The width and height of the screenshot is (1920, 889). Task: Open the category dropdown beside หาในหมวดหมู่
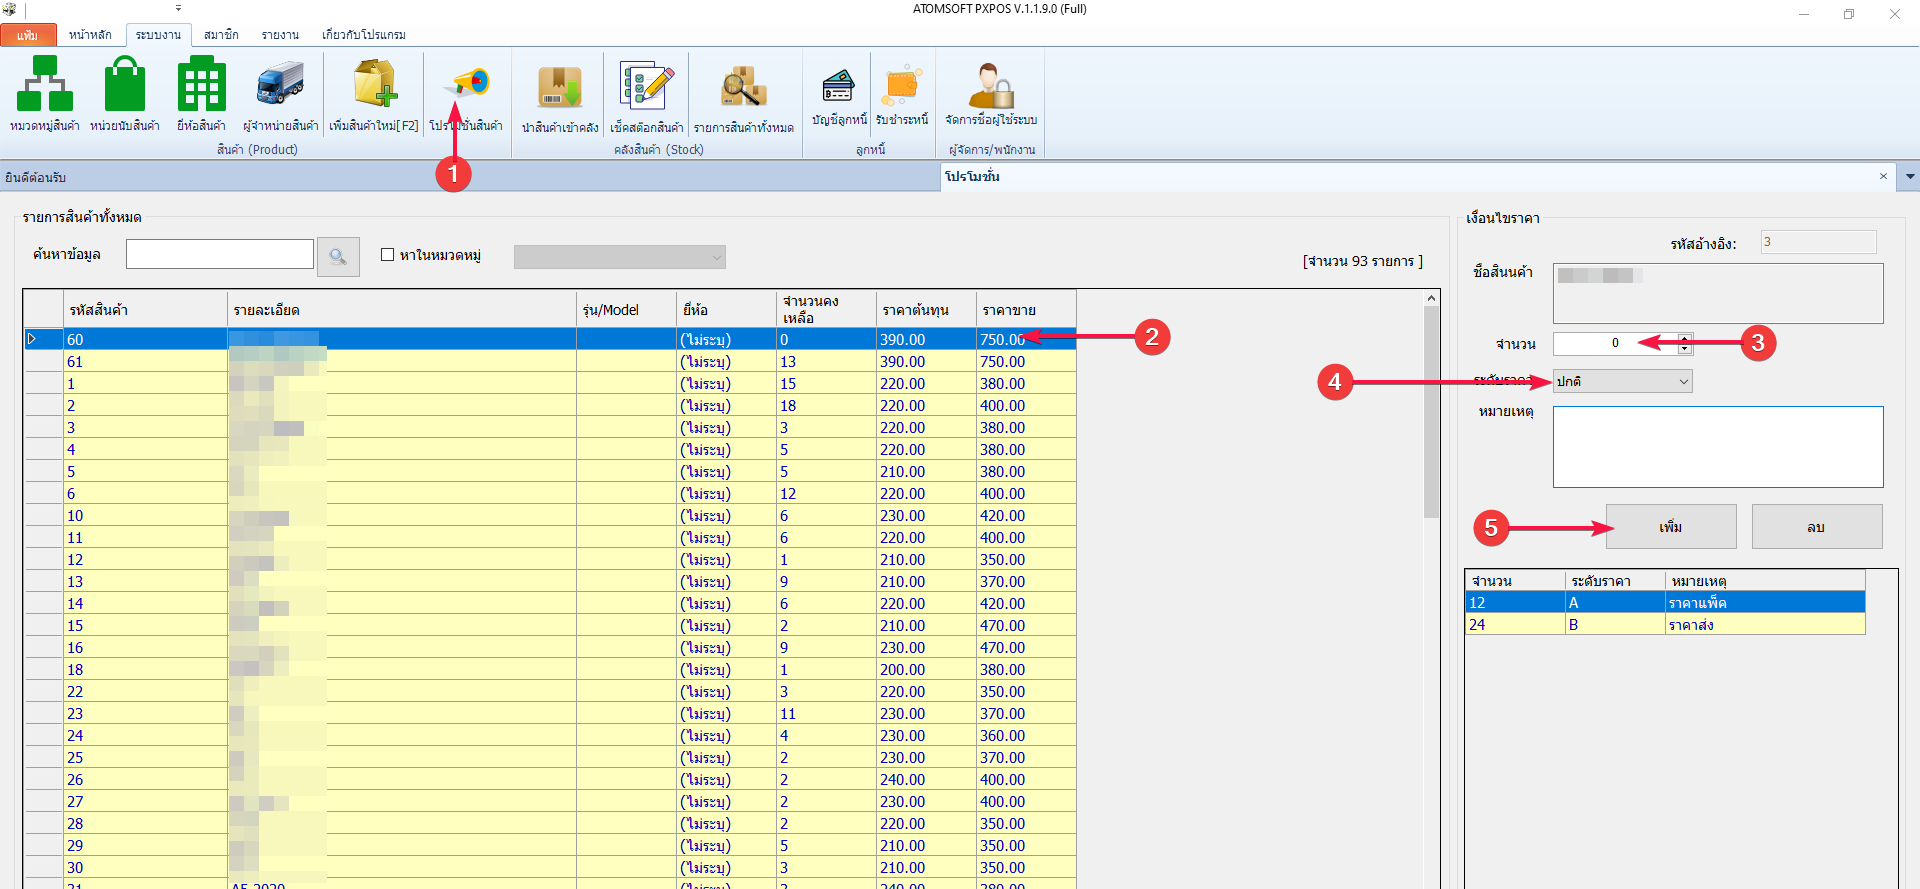tap(620, 257)
